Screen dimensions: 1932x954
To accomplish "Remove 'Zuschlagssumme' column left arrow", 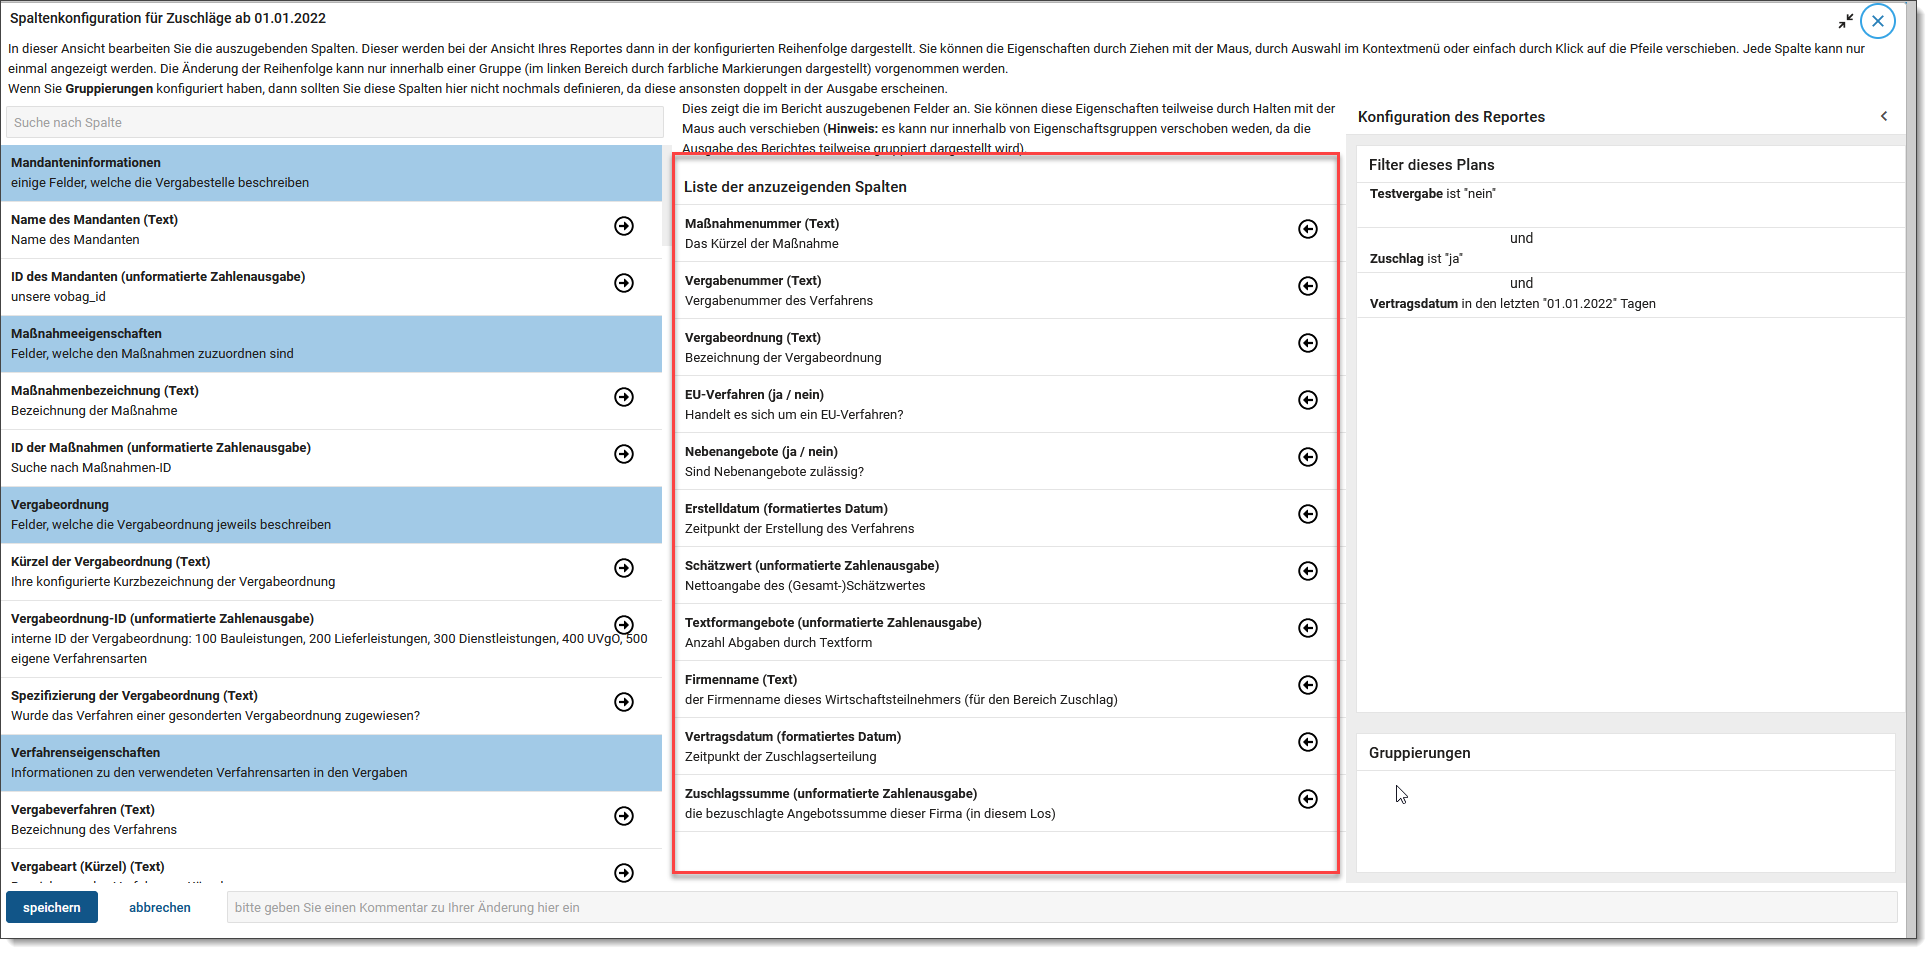I will 1308,799.
